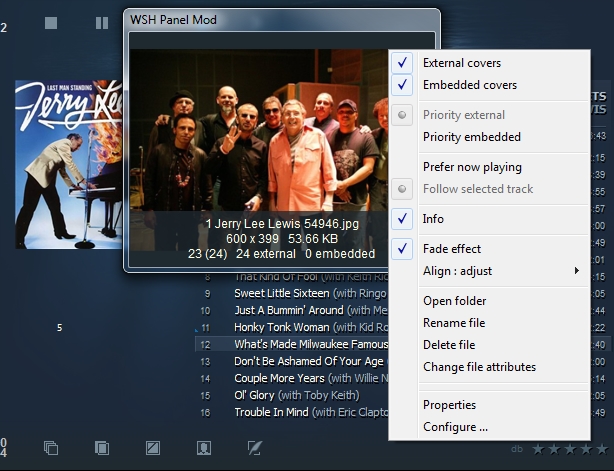Toggle Embedded covers checkbox
The width and height of the screenshot is (614, 471).
point(469,85)
